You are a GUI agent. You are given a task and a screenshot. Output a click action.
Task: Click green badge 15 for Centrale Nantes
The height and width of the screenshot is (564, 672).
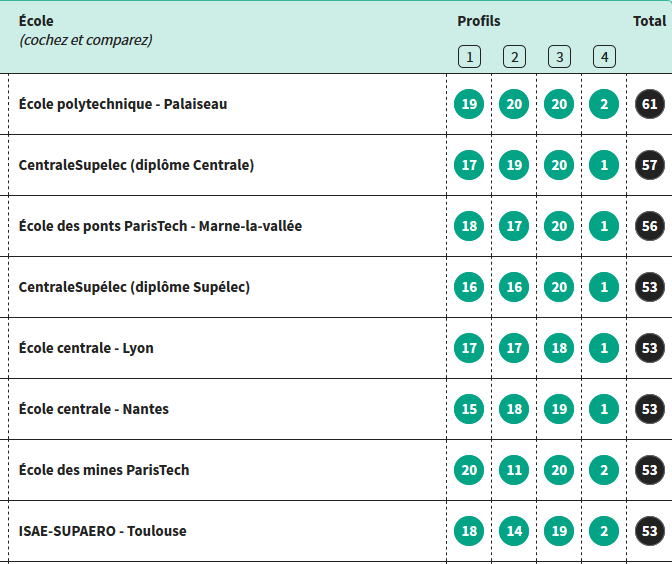click(469, 409)
